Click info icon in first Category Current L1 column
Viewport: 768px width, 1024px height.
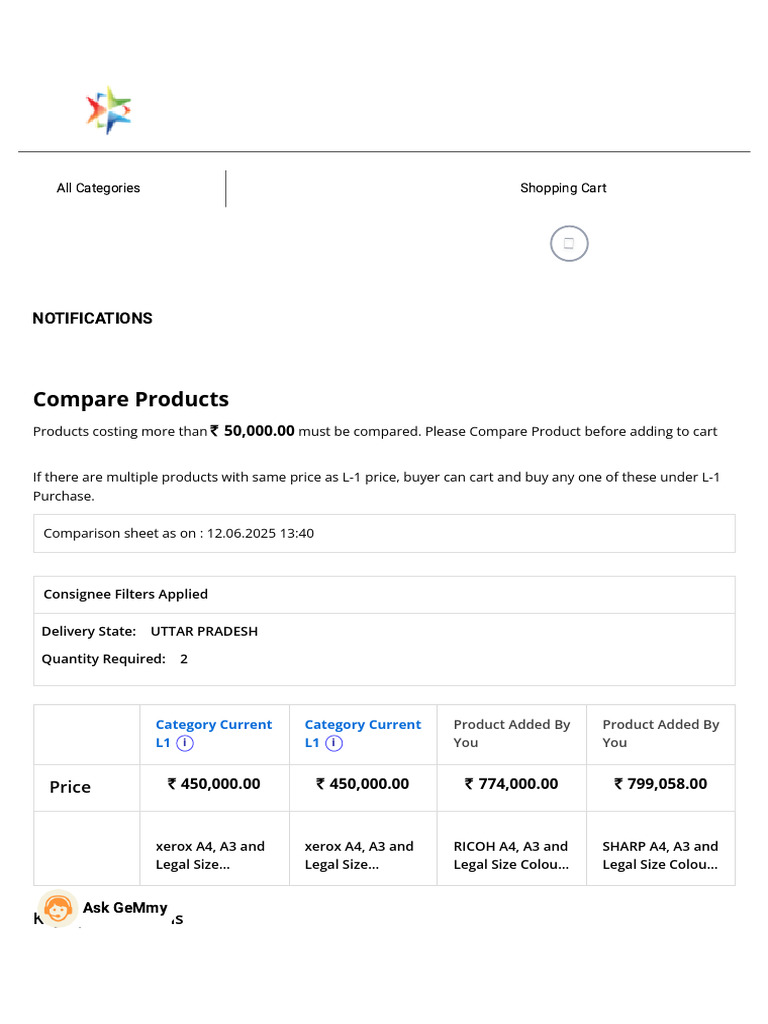(186, 743)
